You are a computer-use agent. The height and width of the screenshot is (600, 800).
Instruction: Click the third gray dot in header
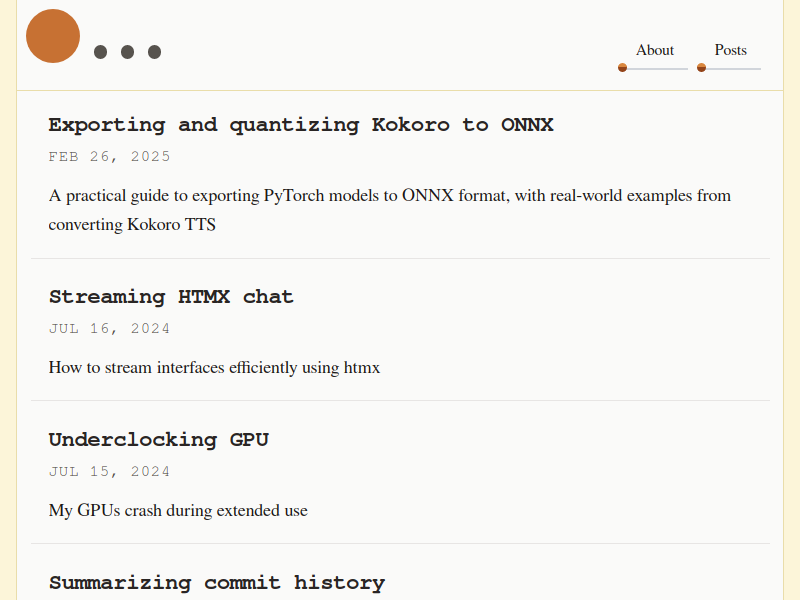pyautogui.click(x=155, y=52)
